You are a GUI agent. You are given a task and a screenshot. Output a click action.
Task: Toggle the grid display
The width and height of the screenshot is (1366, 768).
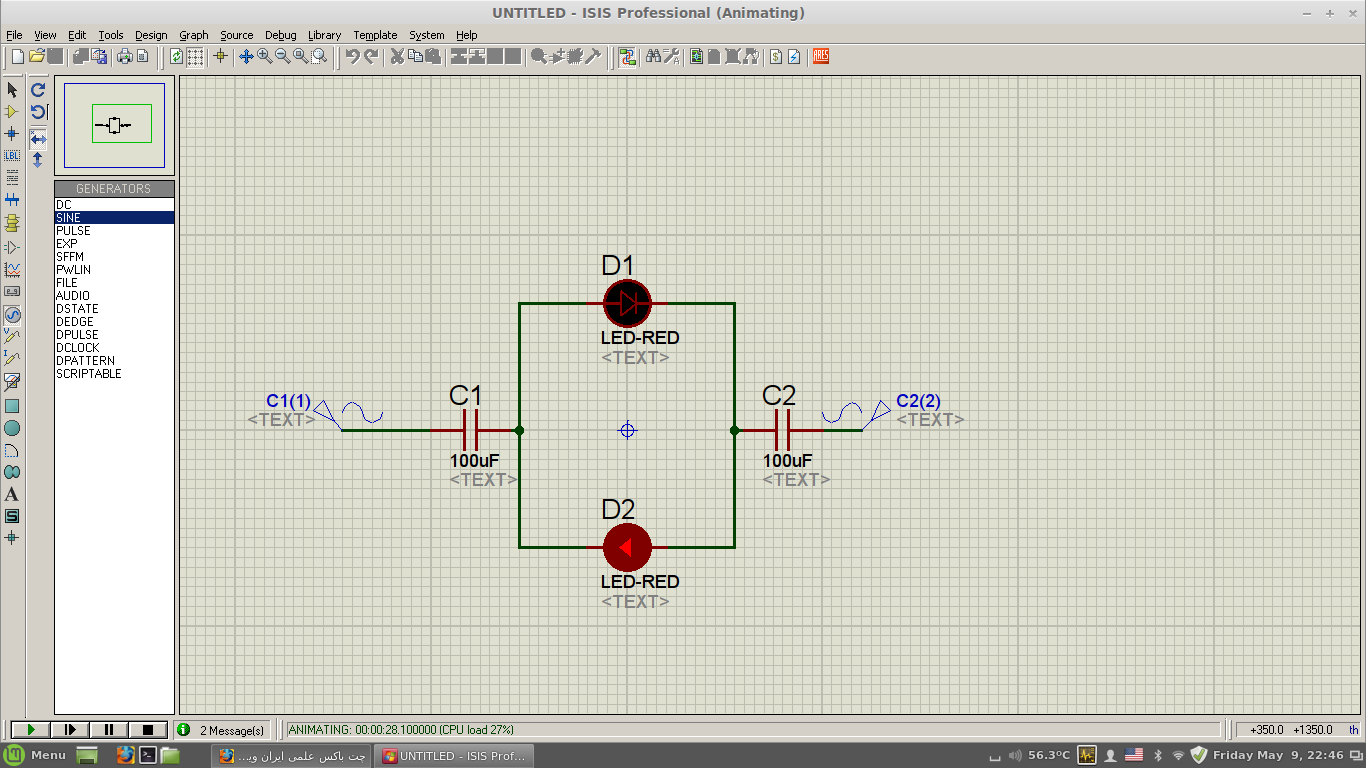click(195, 56)
